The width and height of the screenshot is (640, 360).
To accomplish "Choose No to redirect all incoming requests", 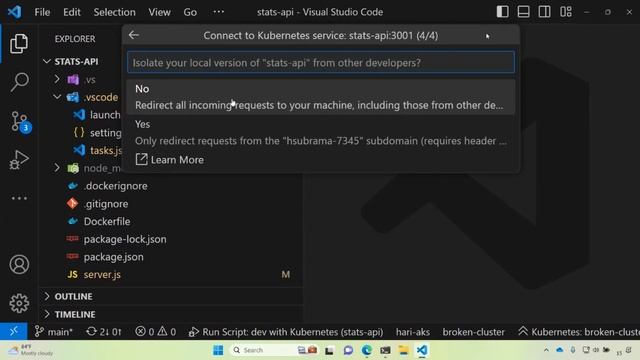I will click(321, 97).
